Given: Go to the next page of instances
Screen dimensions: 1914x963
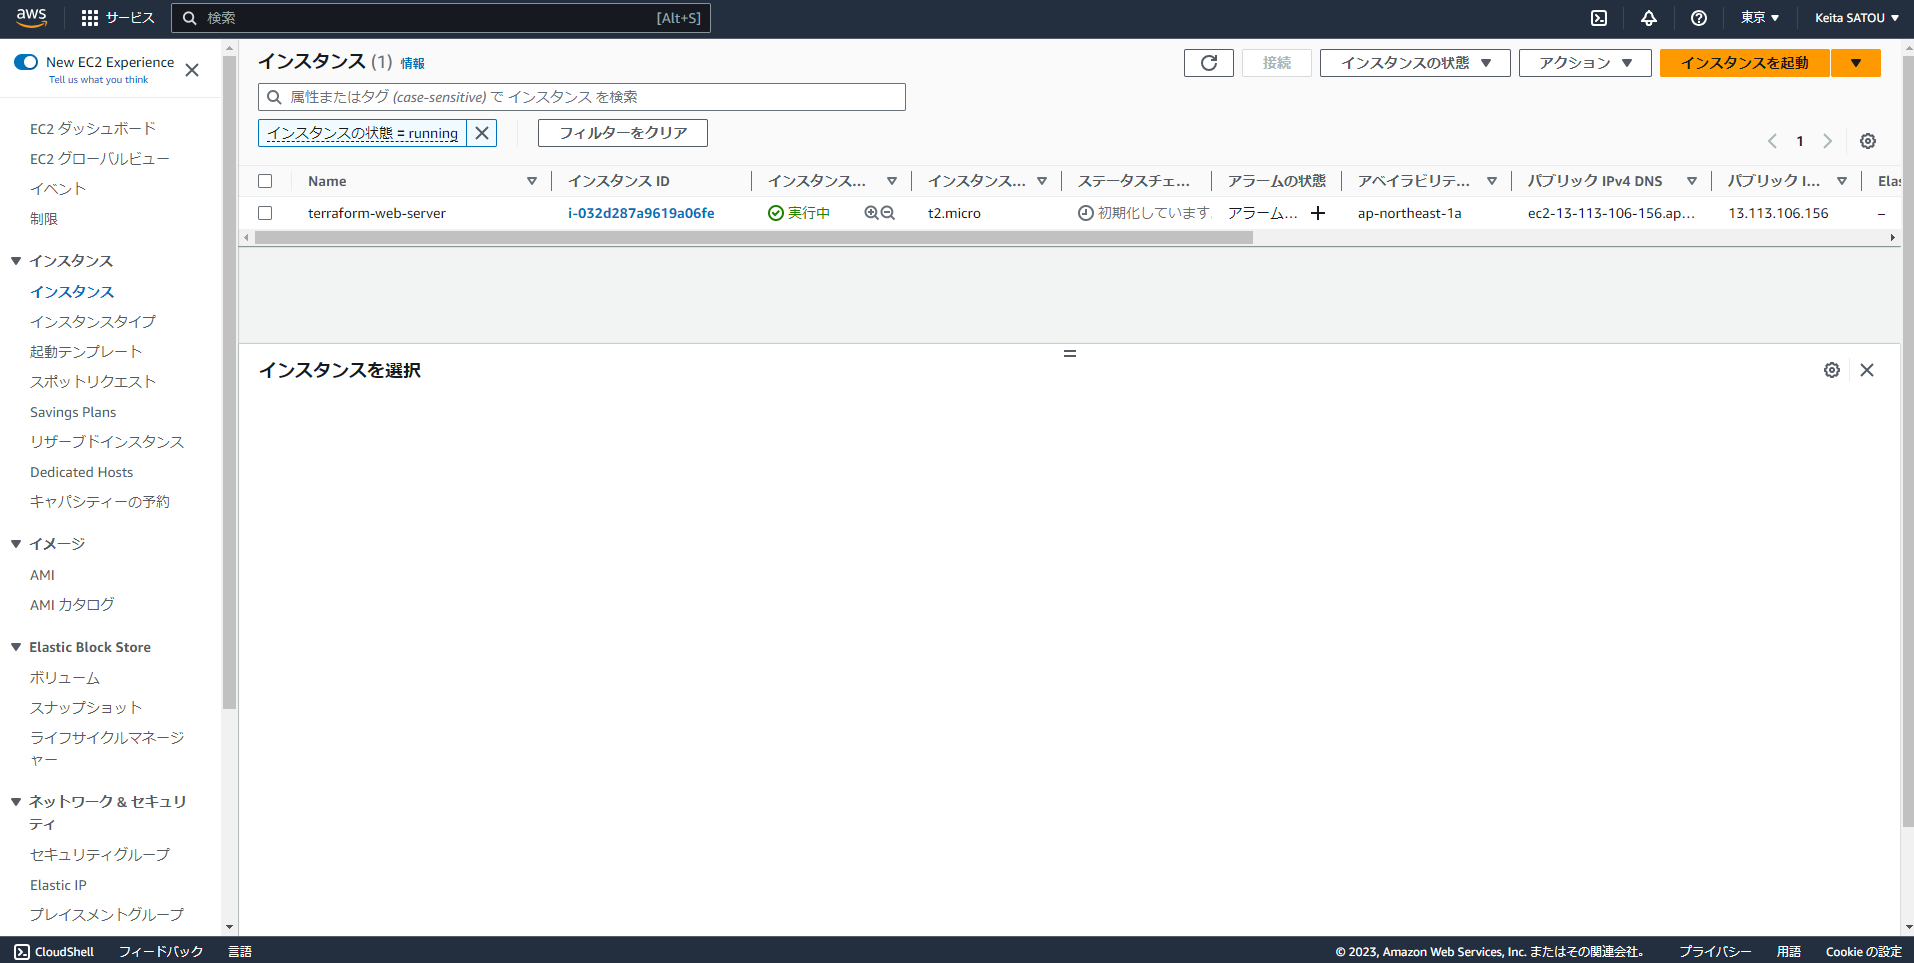Looking at the screenshot, I should 1828,141.
